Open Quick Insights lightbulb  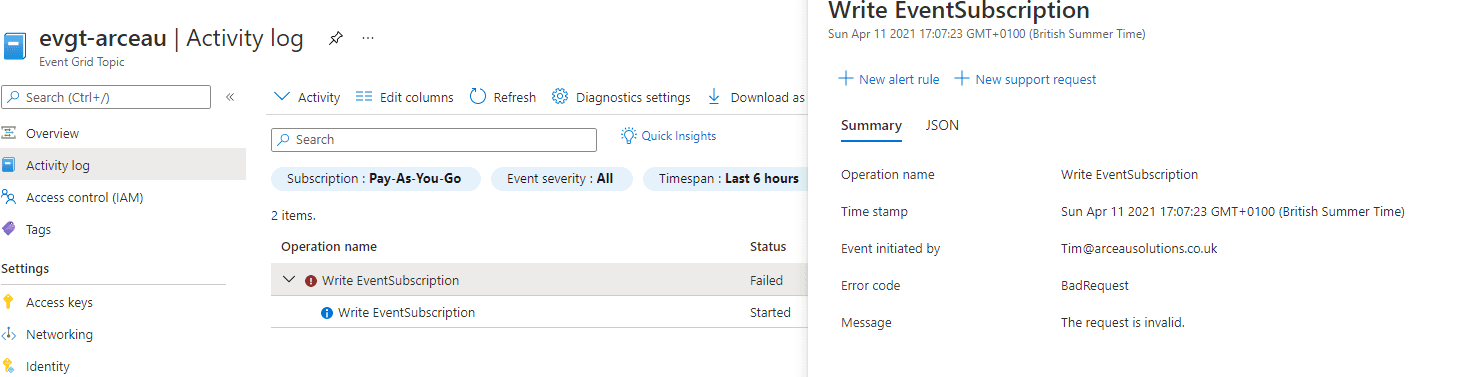point(629,136)
